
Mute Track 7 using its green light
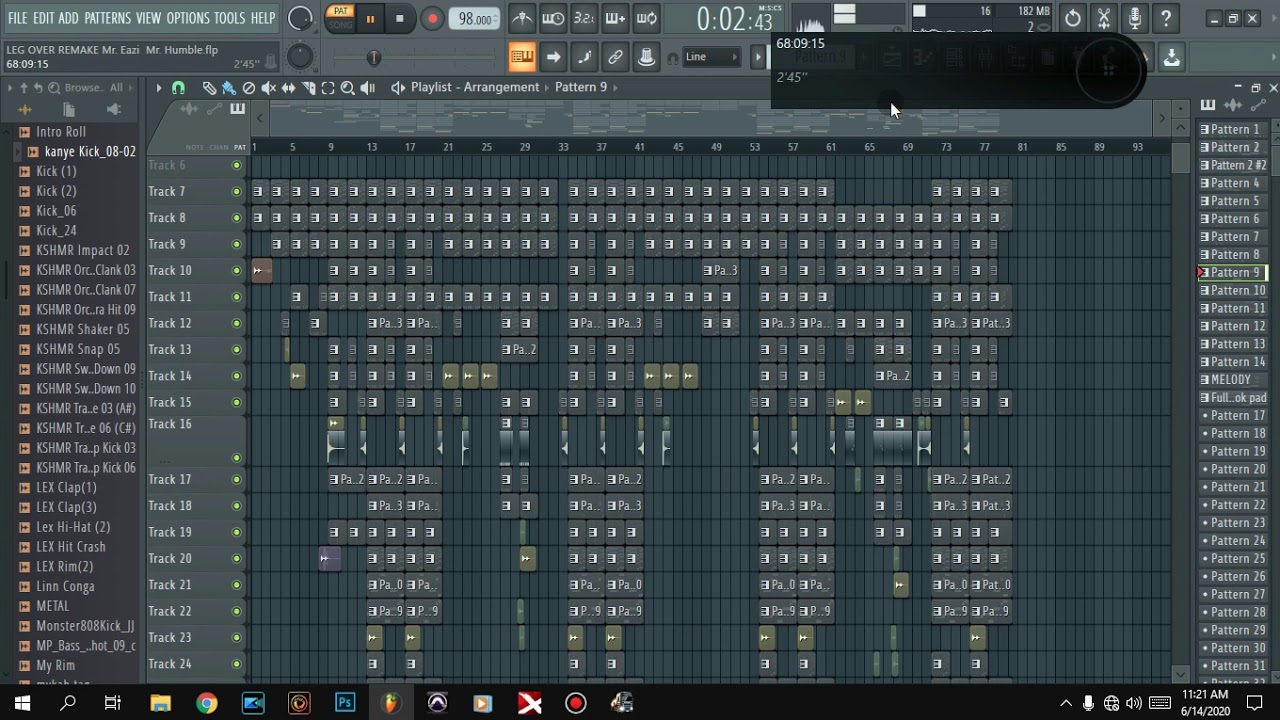point(237,192)
